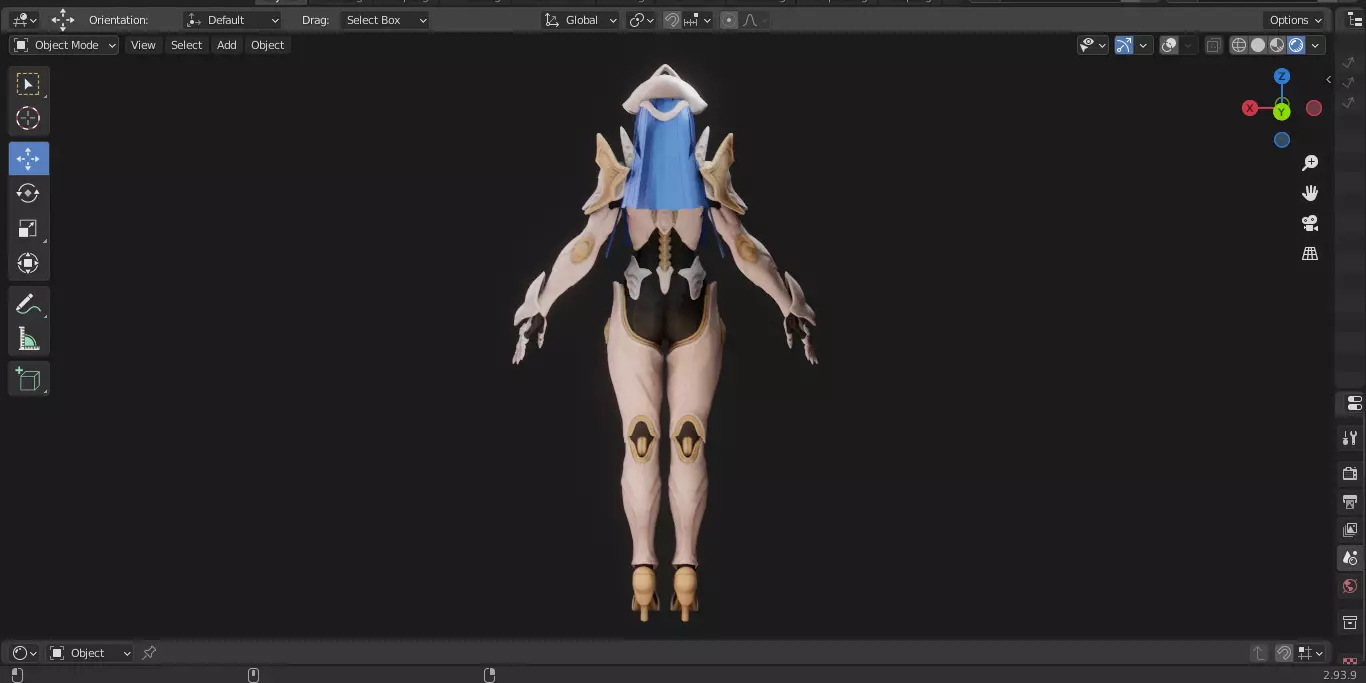Click the negative X axis red circle
Viewport: 1366px width, 683px height.
(1314, 108)
